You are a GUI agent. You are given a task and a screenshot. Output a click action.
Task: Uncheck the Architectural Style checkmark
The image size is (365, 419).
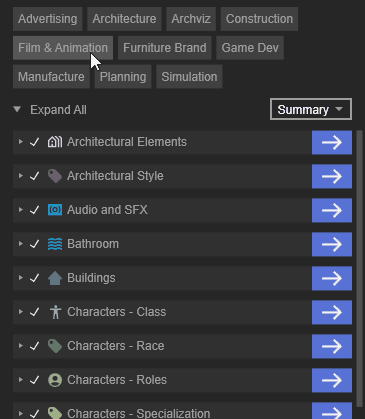point(35,176)
